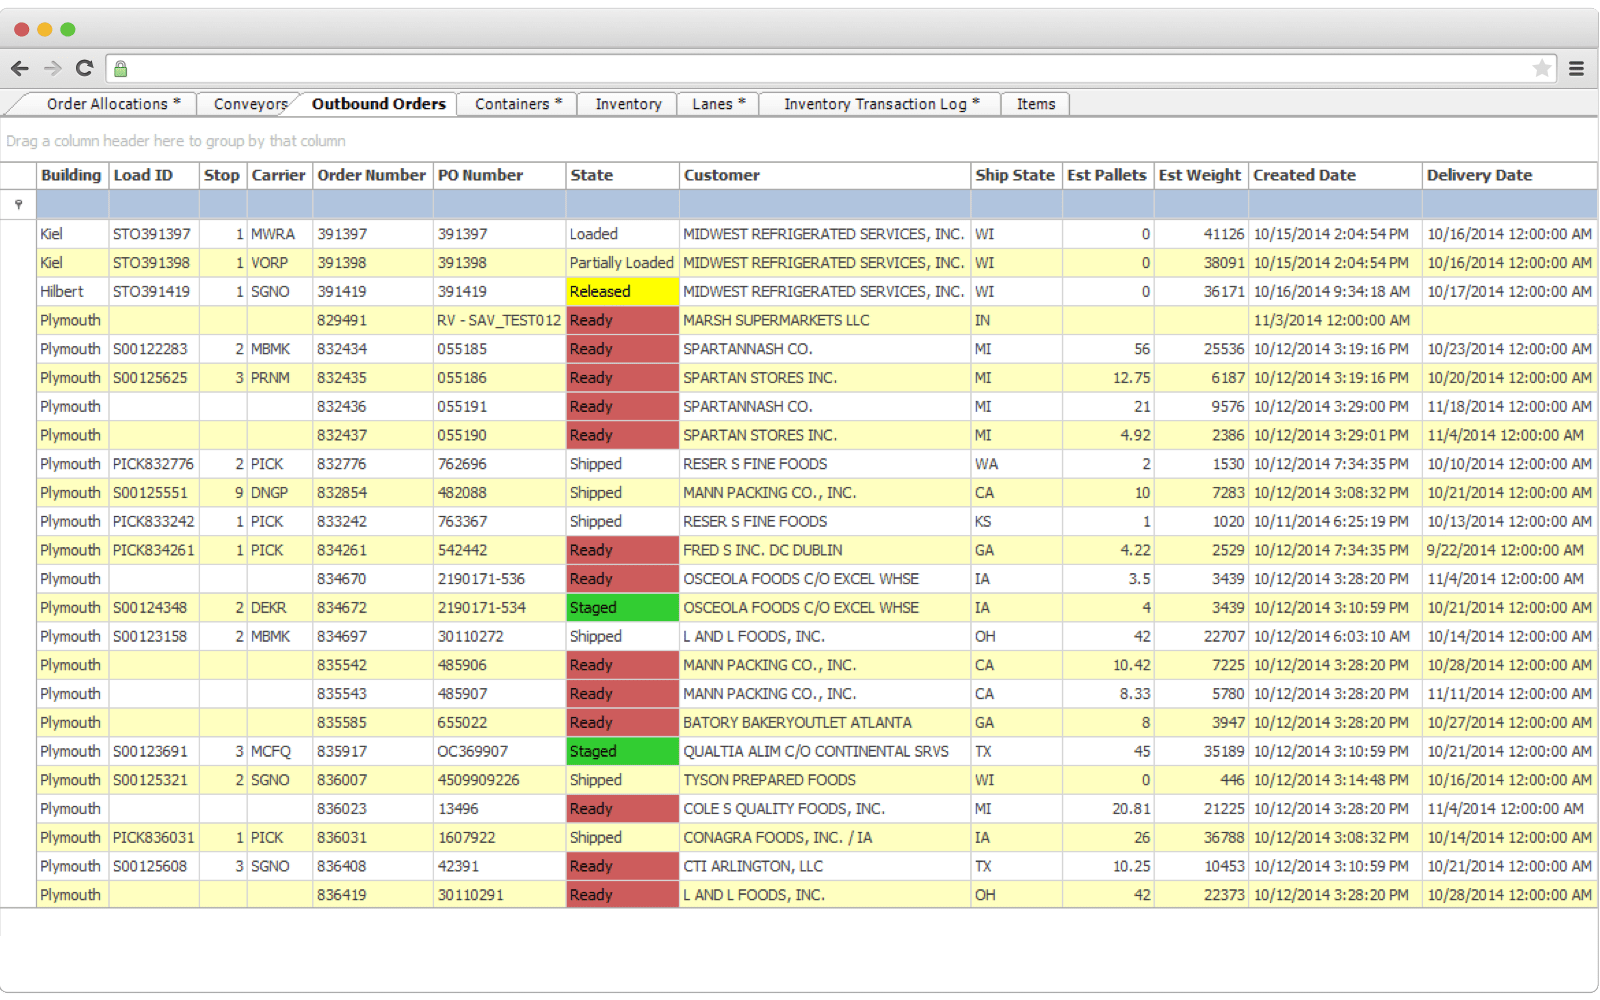
Task: Select the green Staged cell for order 835917
Action: pos(622,752)
